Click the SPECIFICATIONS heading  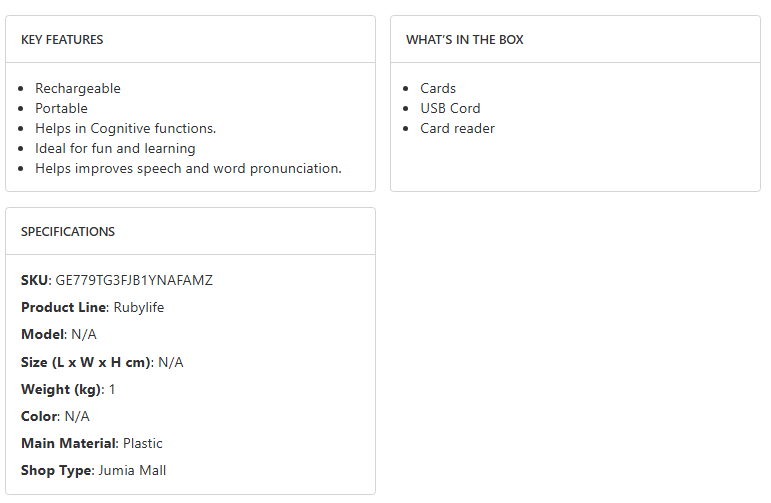tap(68, 232)
